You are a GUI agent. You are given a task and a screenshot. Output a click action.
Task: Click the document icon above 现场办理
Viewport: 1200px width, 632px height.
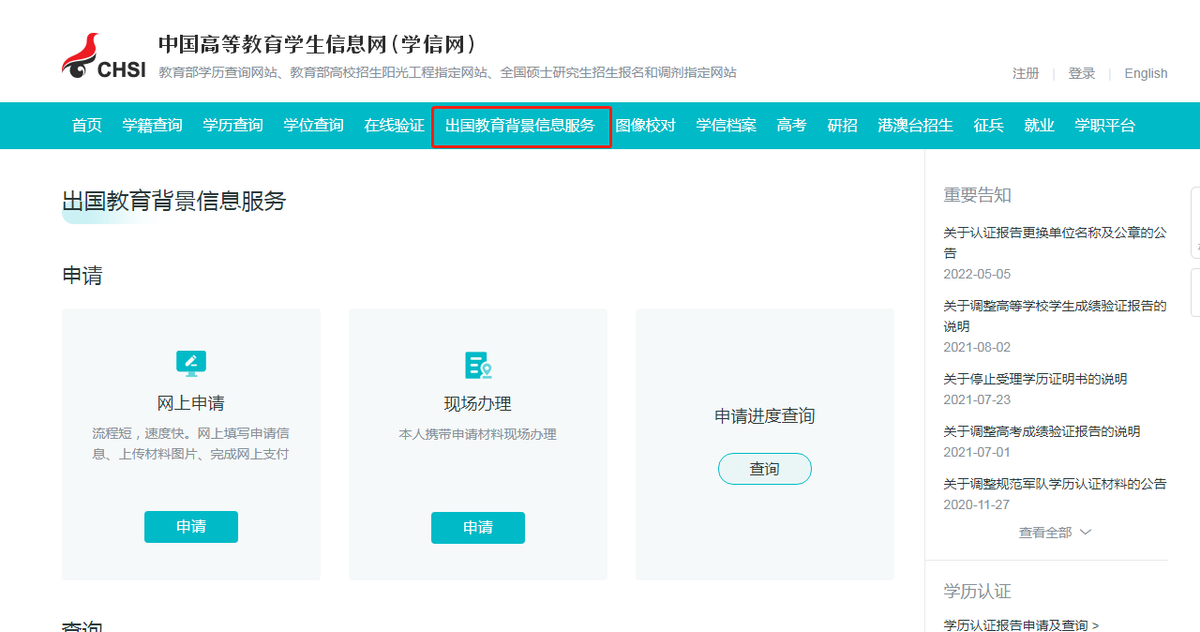tap(478, 363)
